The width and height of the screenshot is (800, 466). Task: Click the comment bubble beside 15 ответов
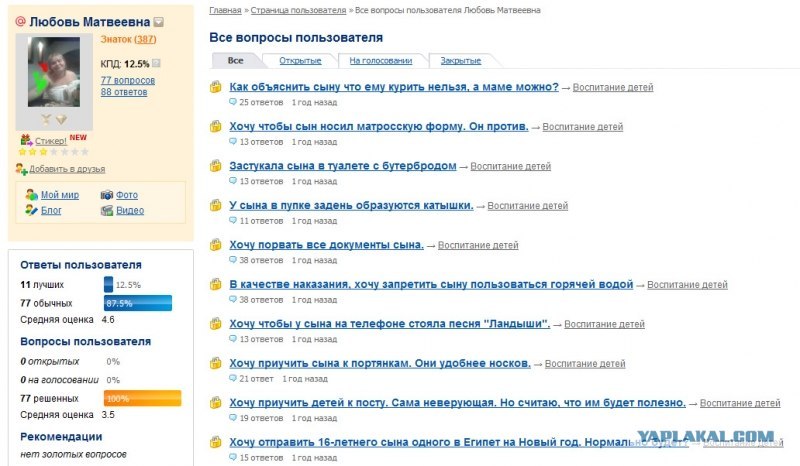tap(233, 457)
